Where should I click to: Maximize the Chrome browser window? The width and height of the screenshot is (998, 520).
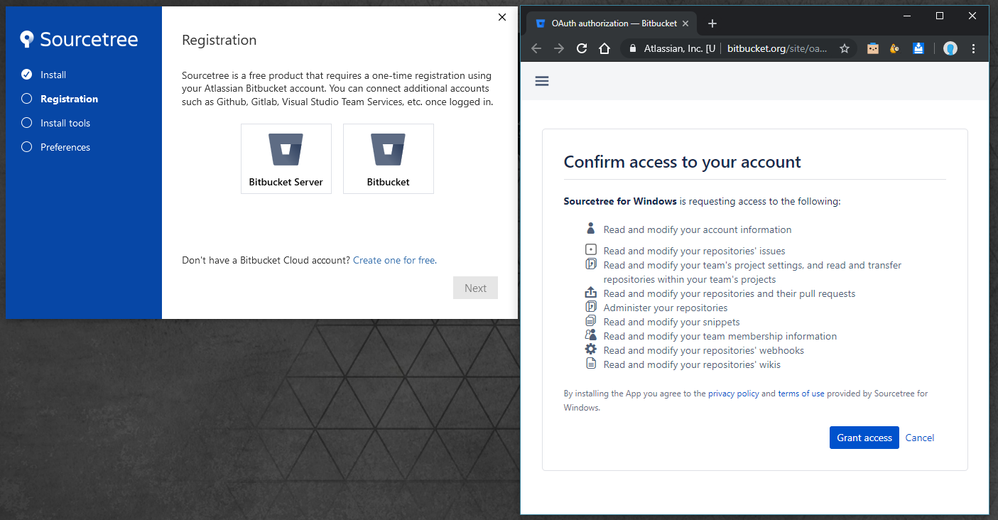tap(939, 16)
